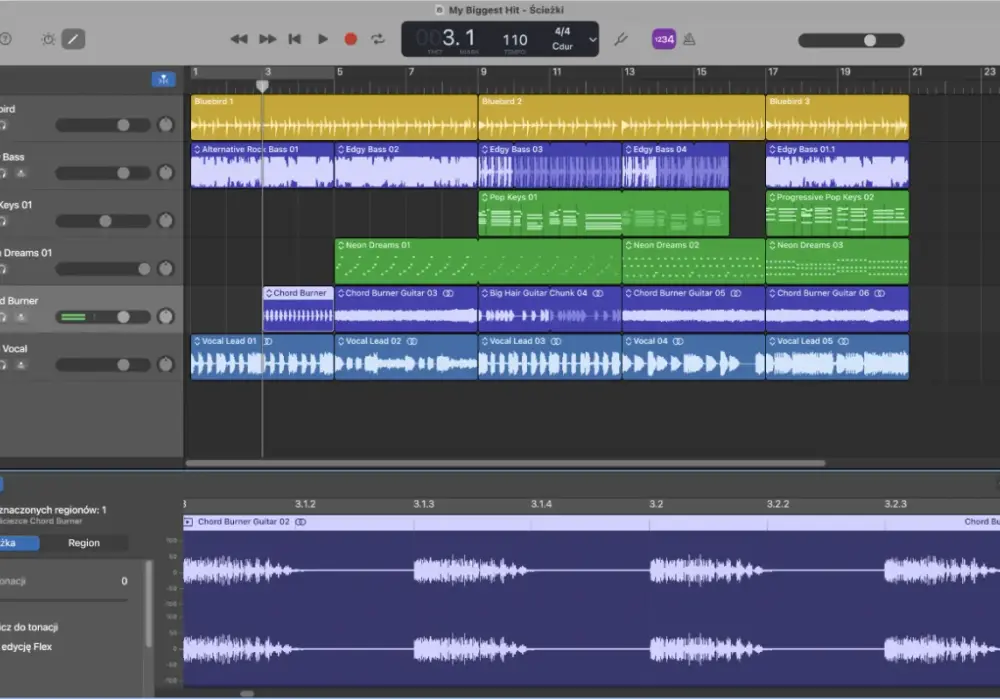
Task: Enable input monitoring on the Vocal track
Action: (21, 365)
